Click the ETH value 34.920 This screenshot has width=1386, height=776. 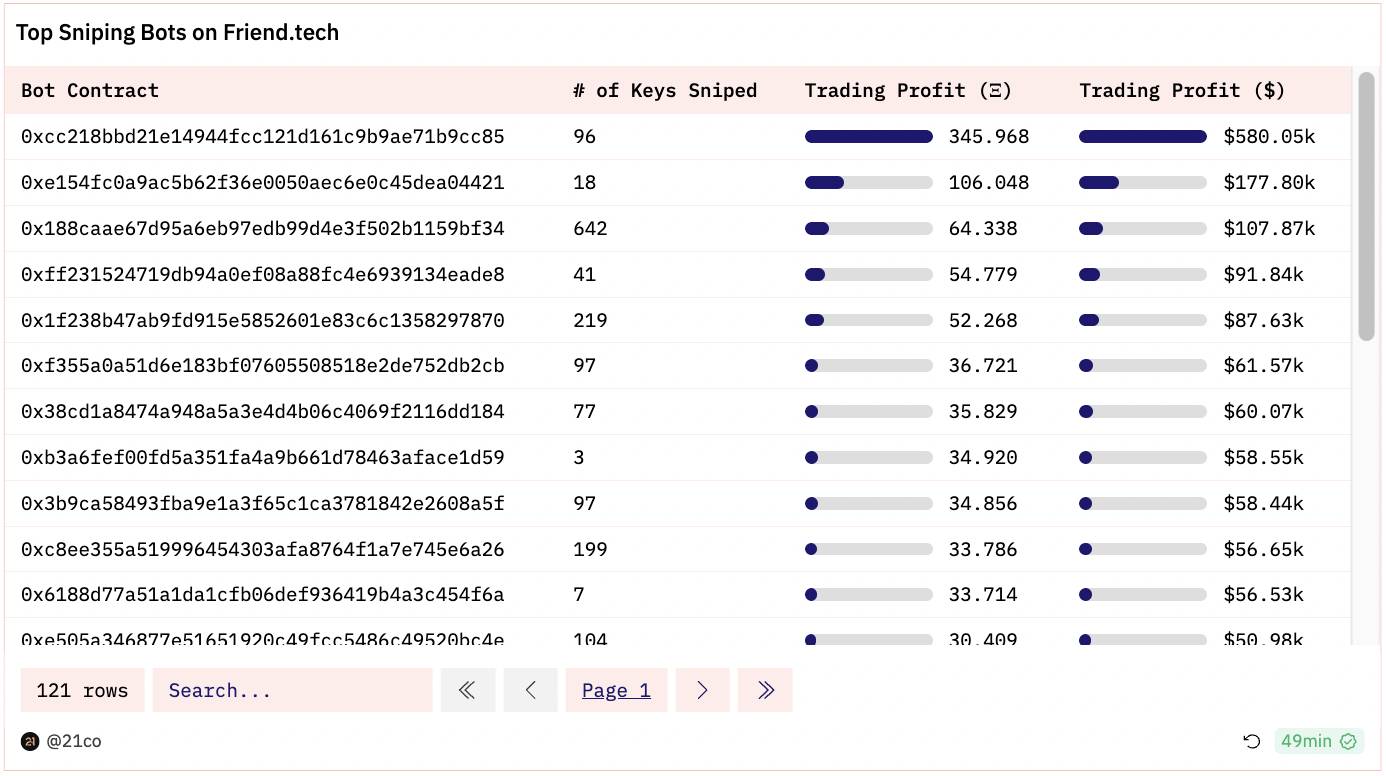(x=983, y=457)
